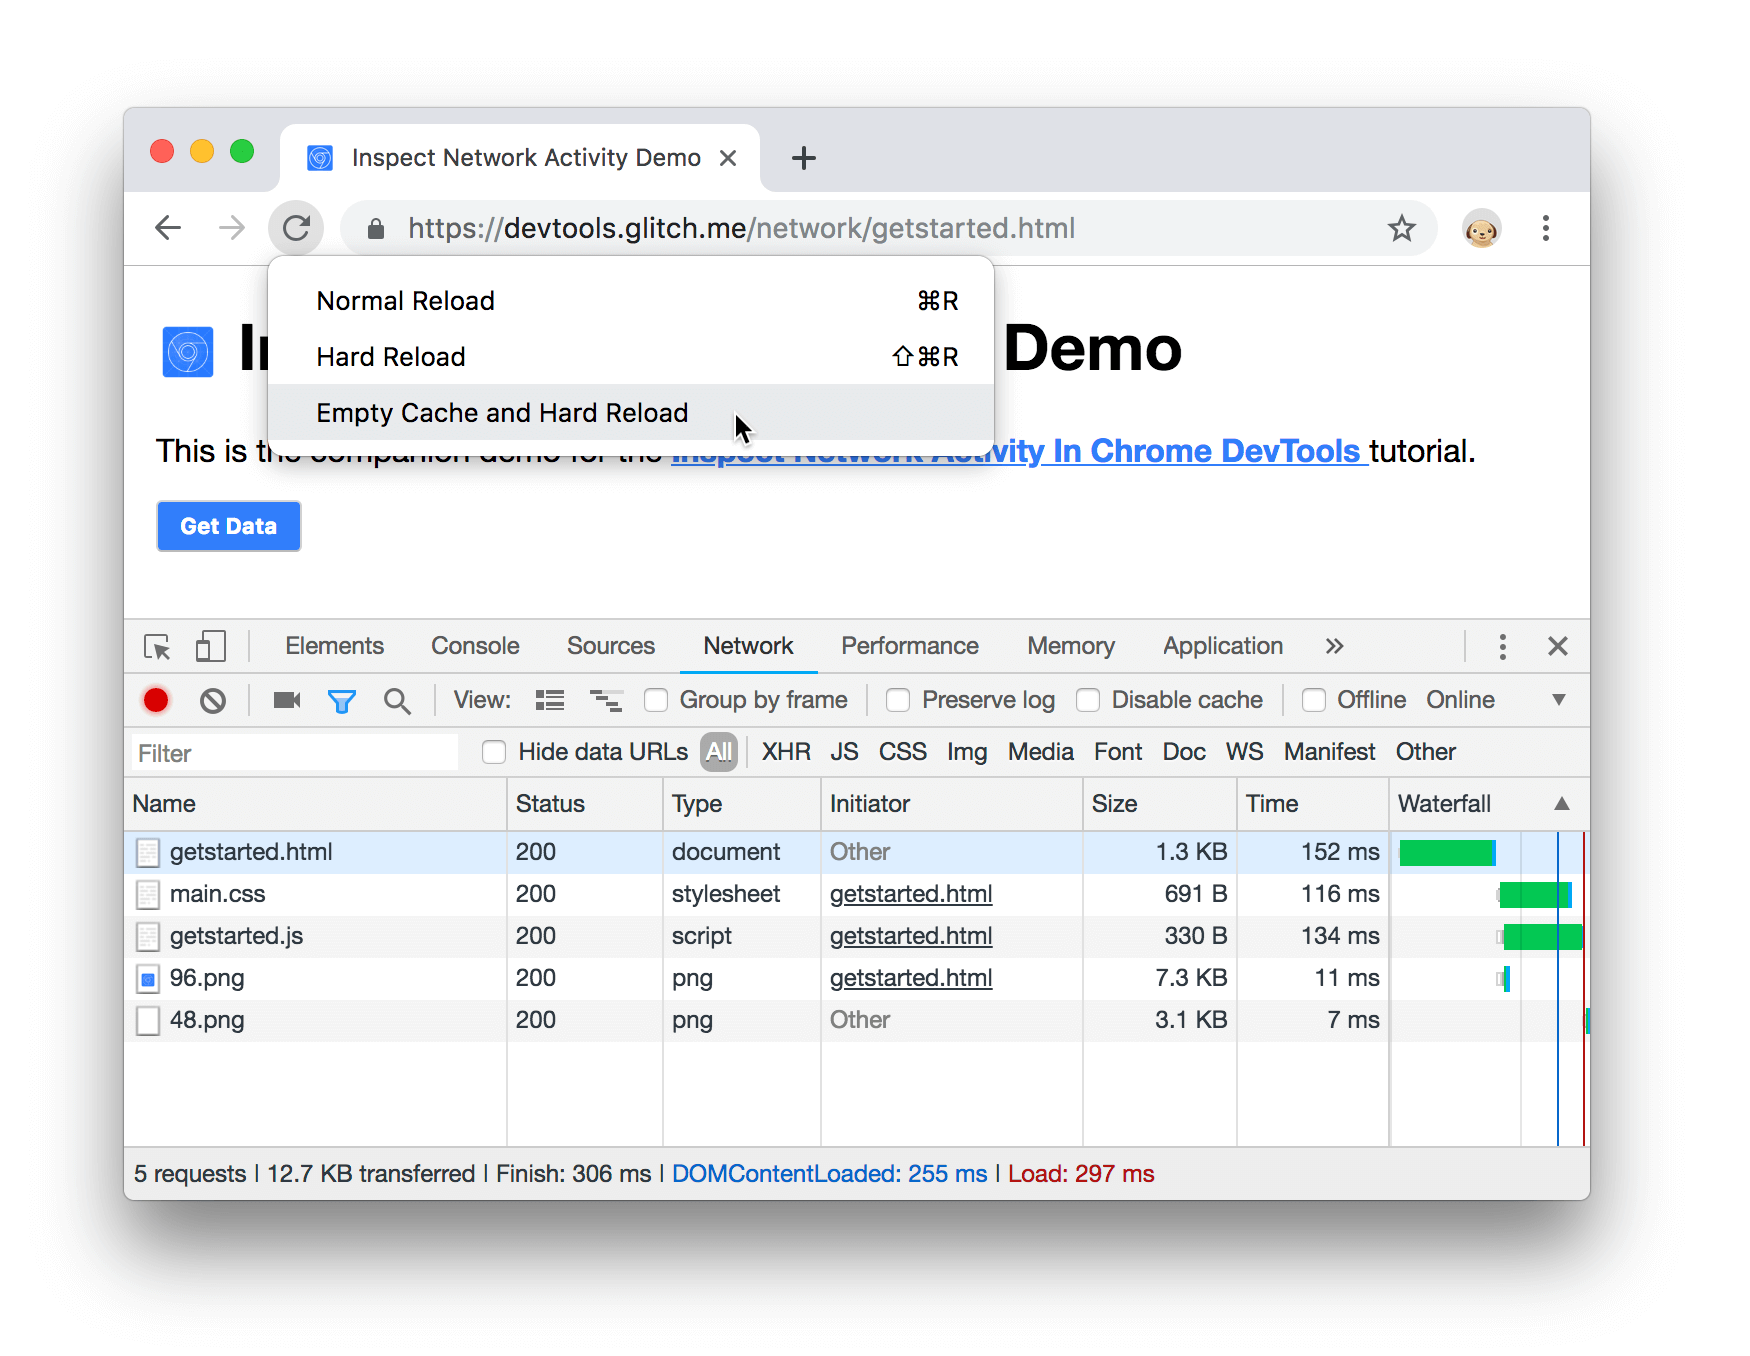Choose Hard Reload from menu
The height and width of the screenshot is (1356, 1750).
pos(631,357)
